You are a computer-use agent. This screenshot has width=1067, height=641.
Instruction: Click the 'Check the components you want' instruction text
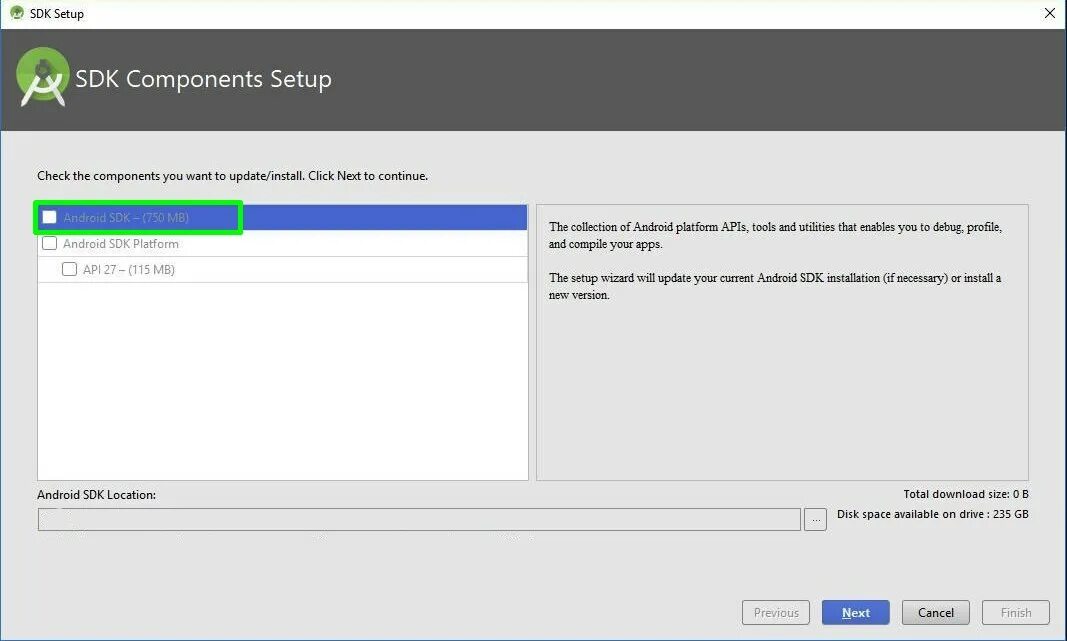233,176
